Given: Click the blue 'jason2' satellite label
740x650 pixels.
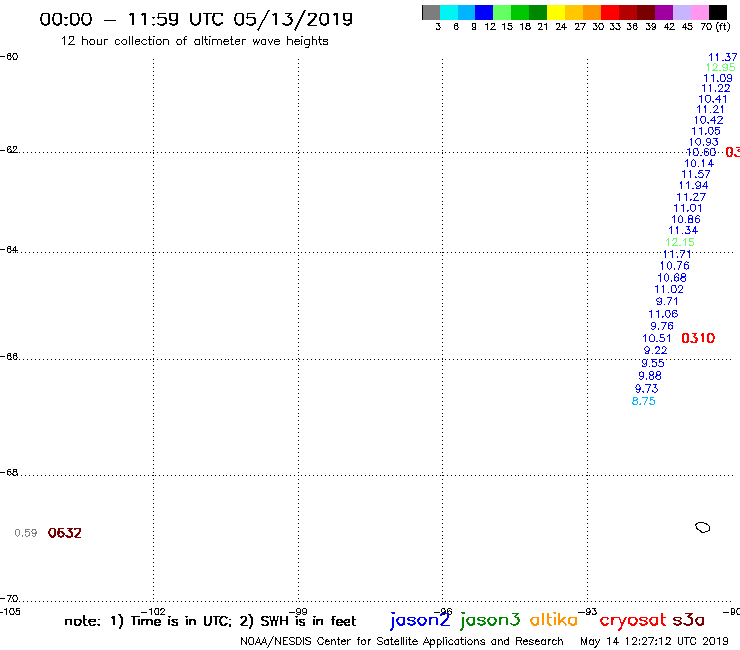Looking at the screenshot, I should 420,620.
